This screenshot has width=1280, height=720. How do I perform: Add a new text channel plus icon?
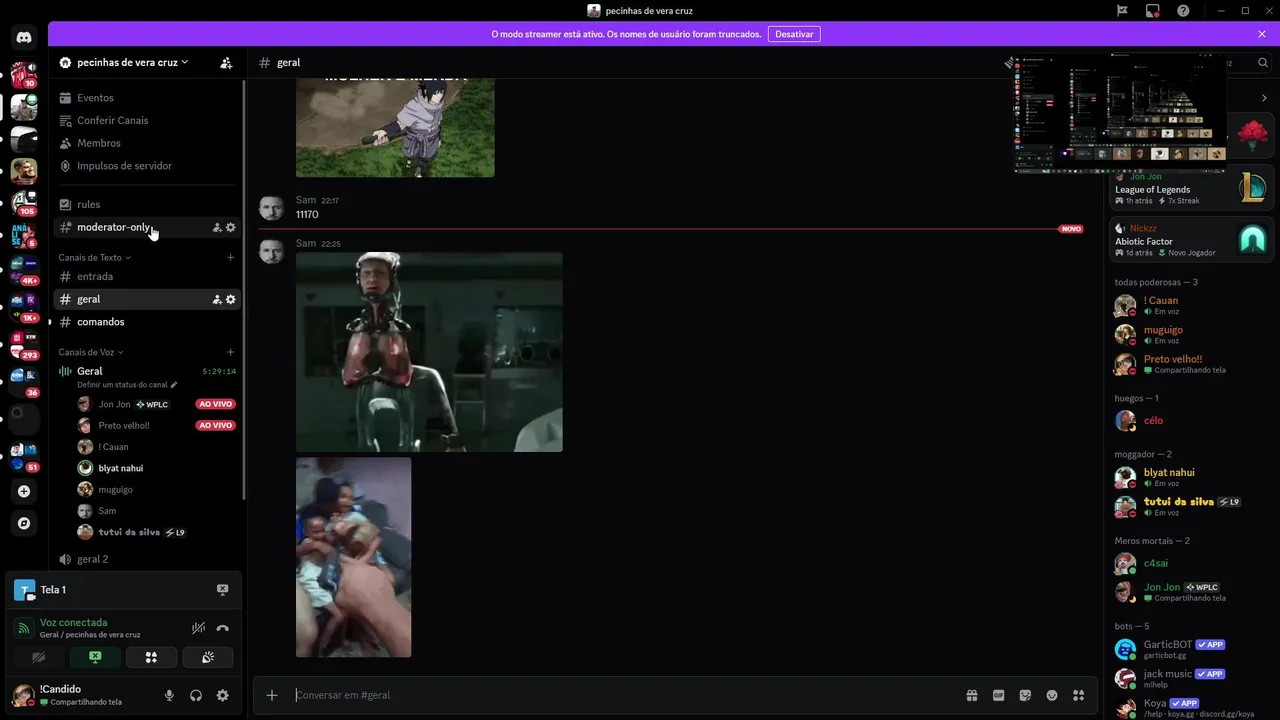[231, 257]
